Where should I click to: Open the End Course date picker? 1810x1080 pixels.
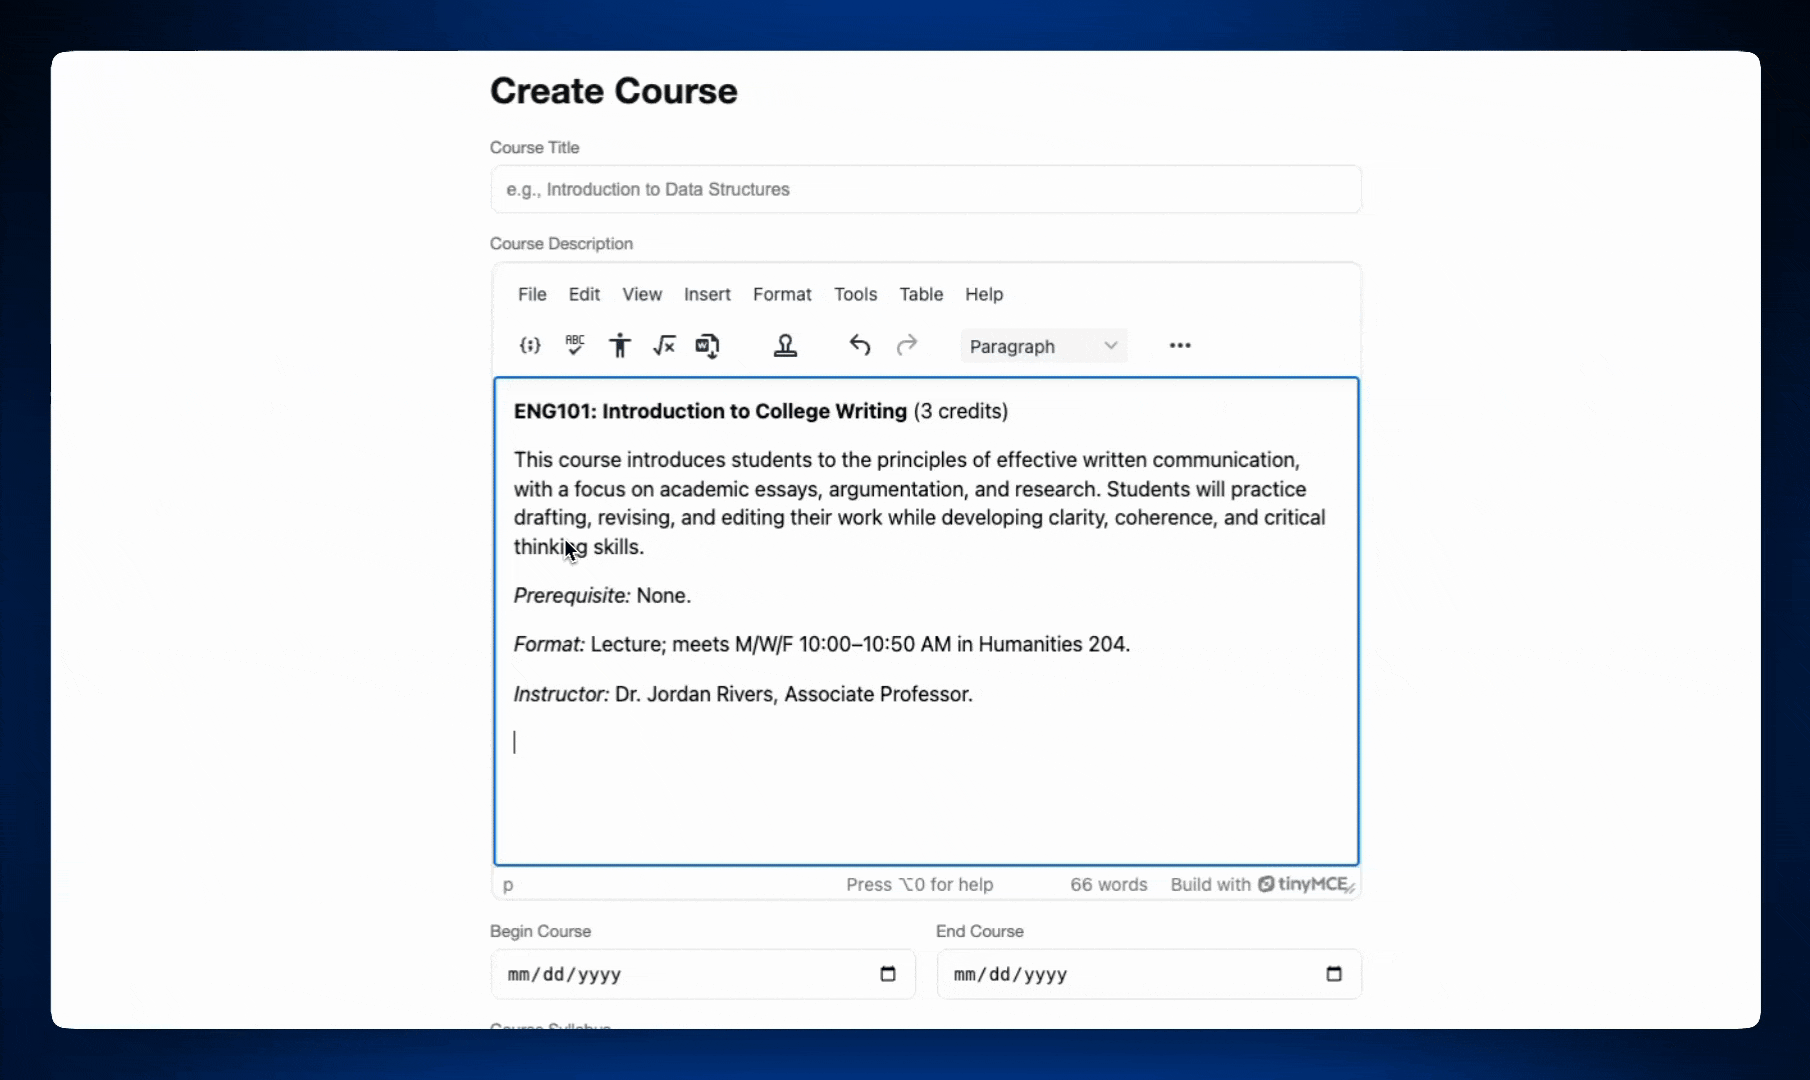tap(1334, 974)
